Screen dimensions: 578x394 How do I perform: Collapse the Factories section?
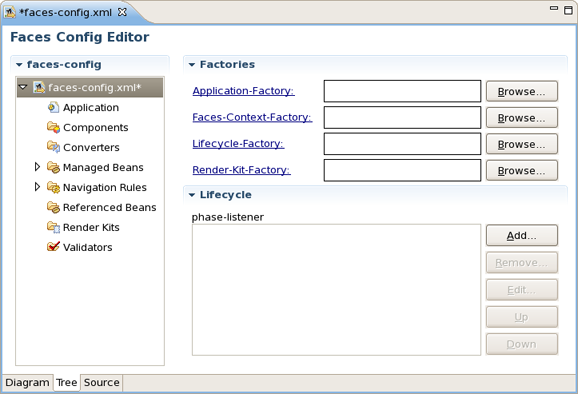click(192, 65)
